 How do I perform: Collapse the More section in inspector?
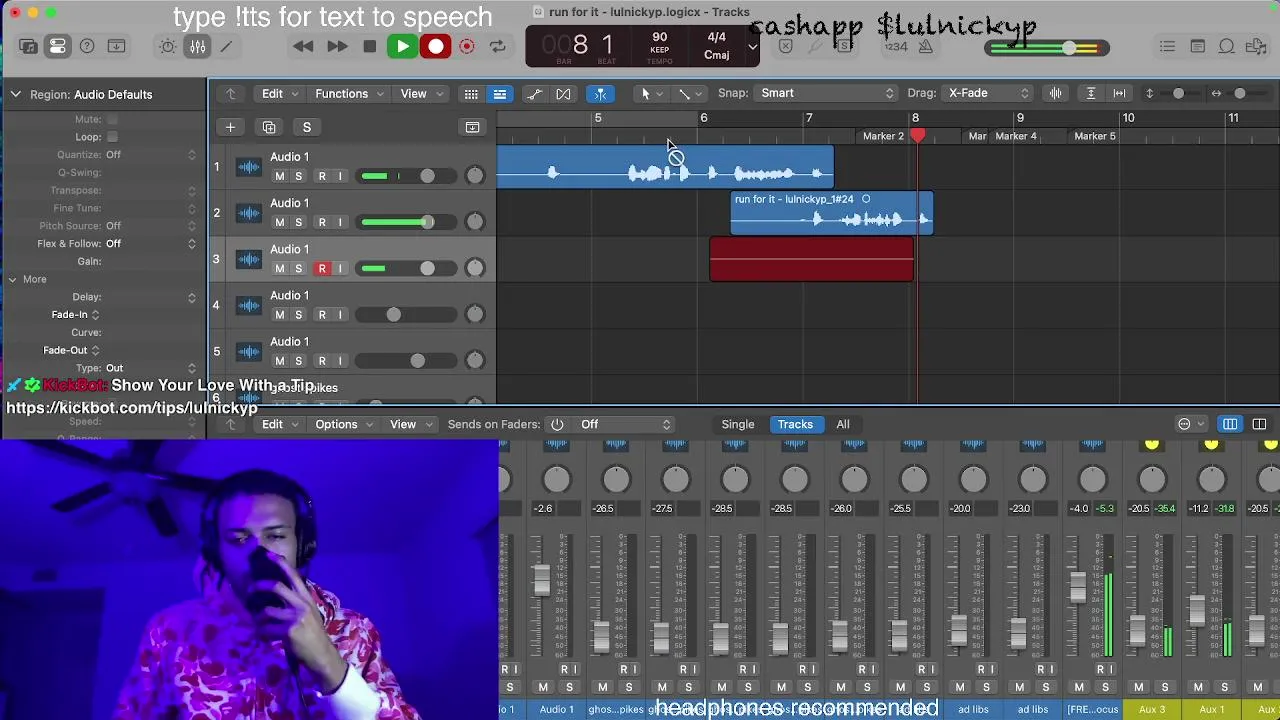click(12, 279)
